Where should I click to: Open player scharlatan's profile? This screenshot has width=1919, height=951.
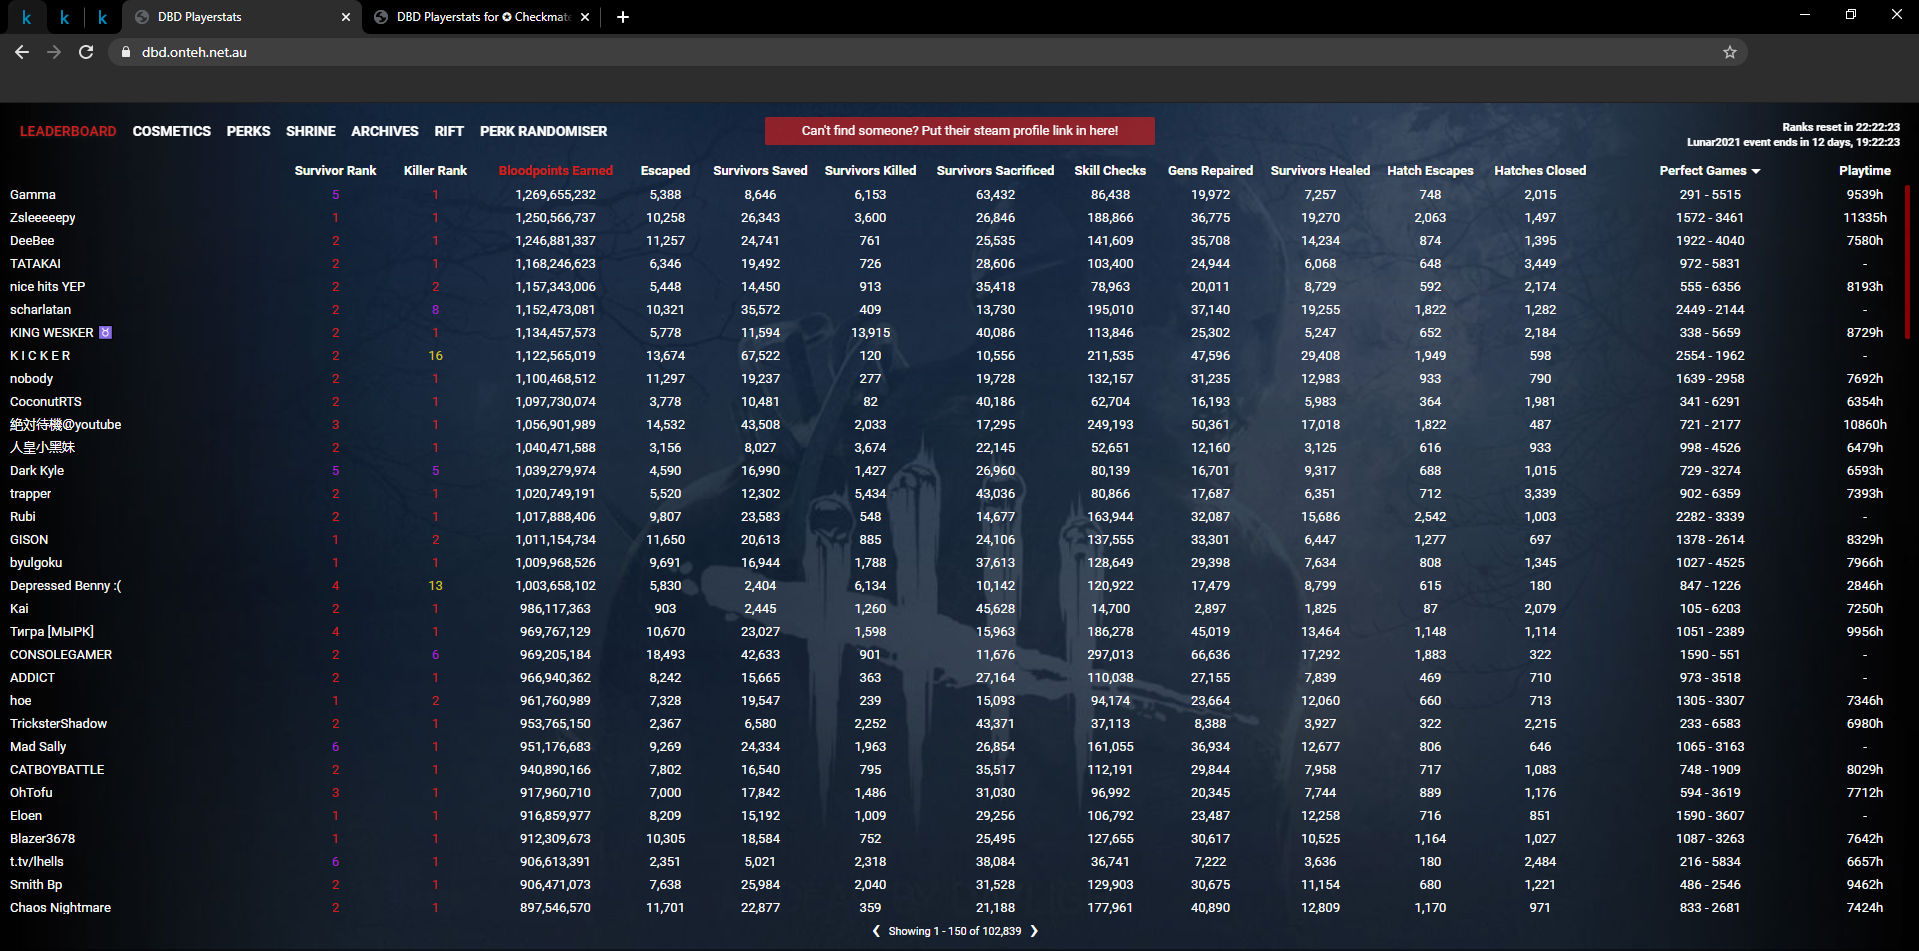click(x=40, y=310)
